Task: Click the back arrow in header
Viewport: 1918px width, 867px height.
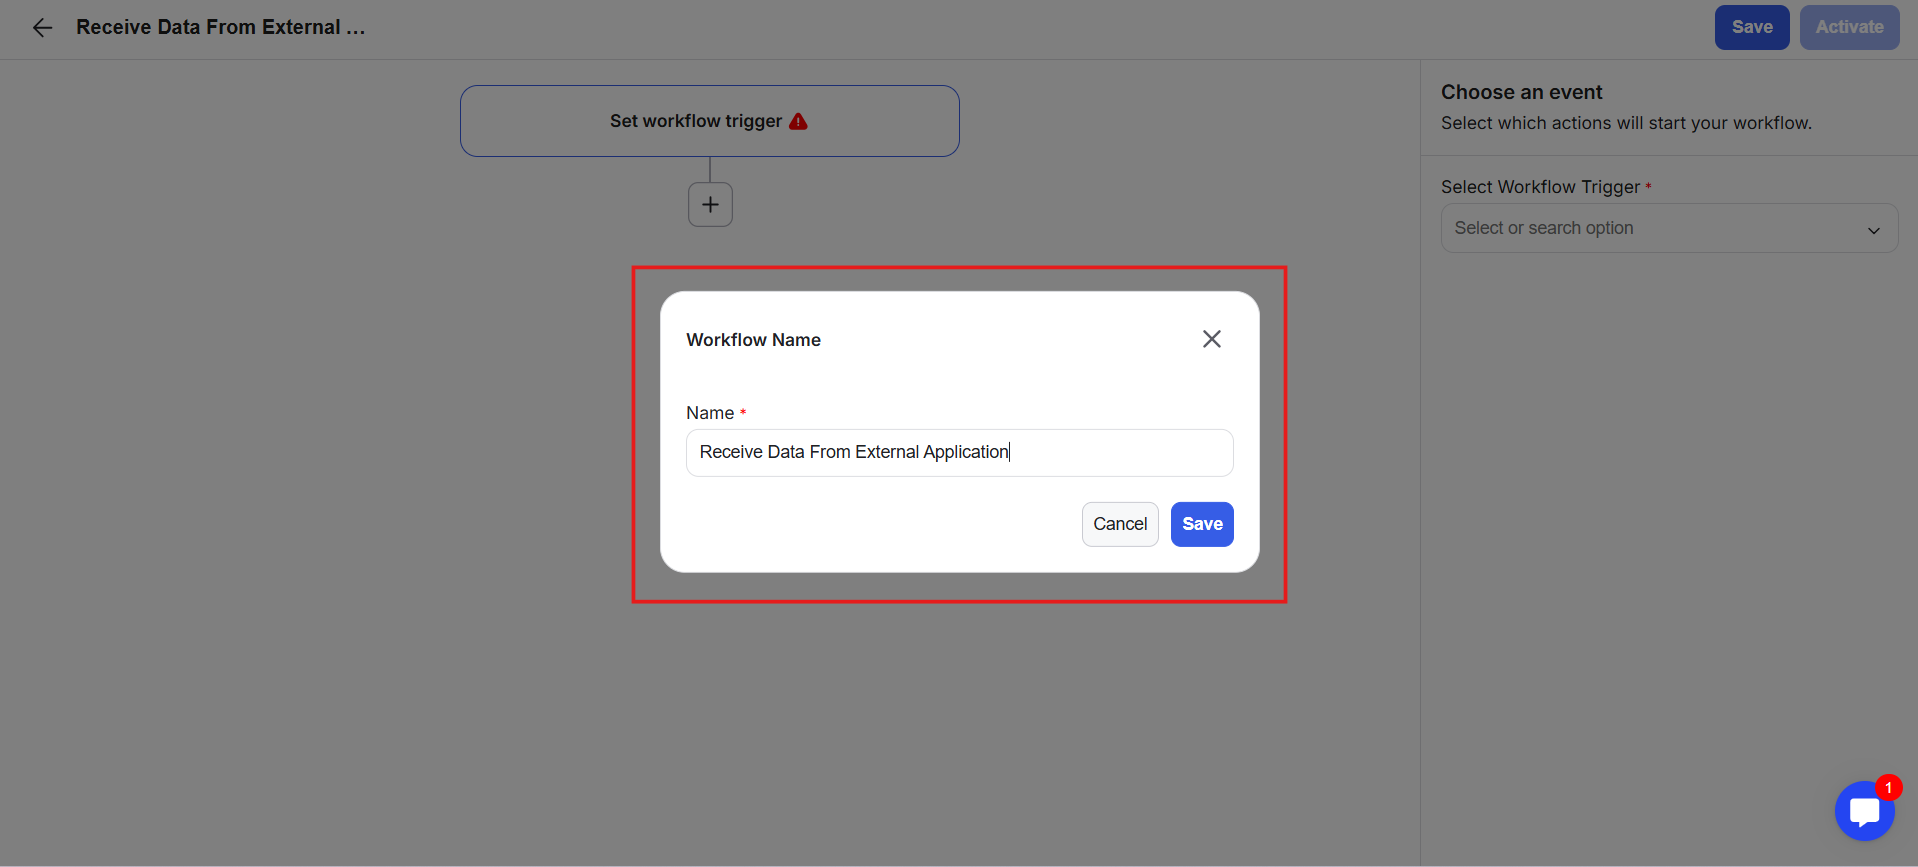Action: (x=42, y=28)
